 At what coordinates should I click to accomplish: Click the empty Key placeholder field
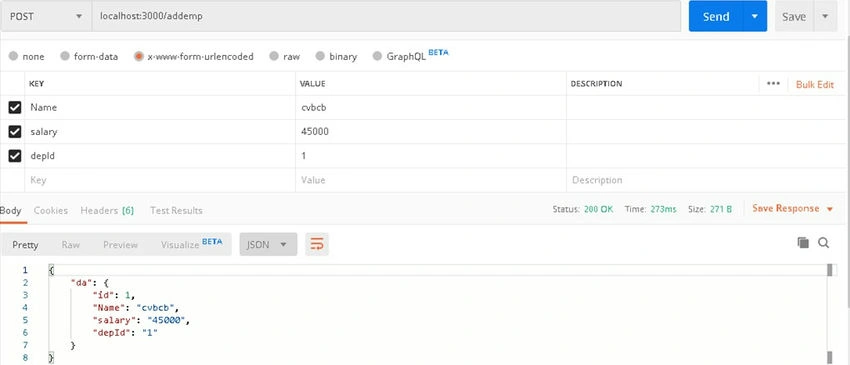click(x=160, y=180)
